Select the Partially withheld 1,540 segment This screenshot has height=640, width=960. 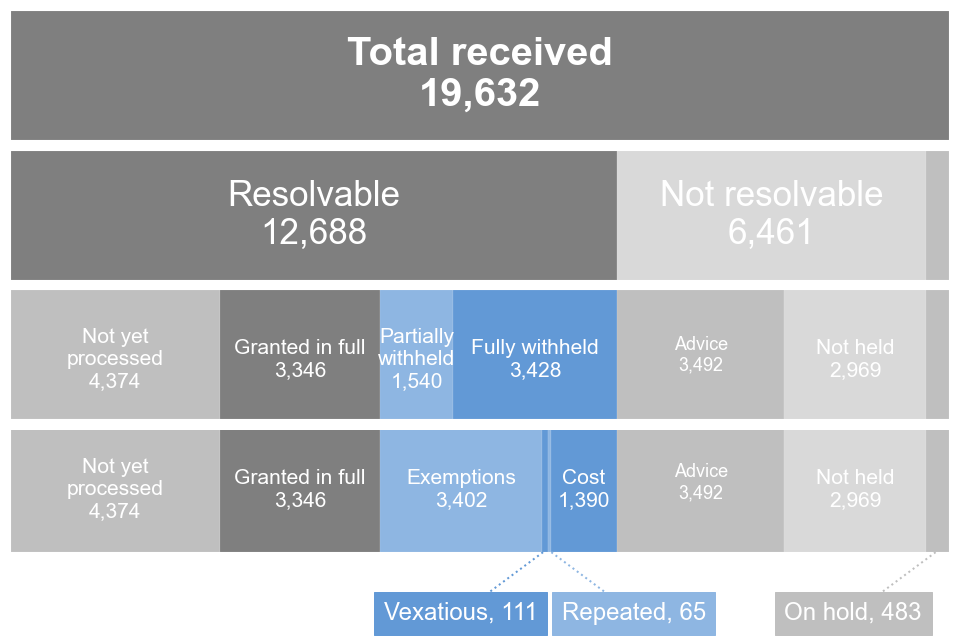pos(416,355)
